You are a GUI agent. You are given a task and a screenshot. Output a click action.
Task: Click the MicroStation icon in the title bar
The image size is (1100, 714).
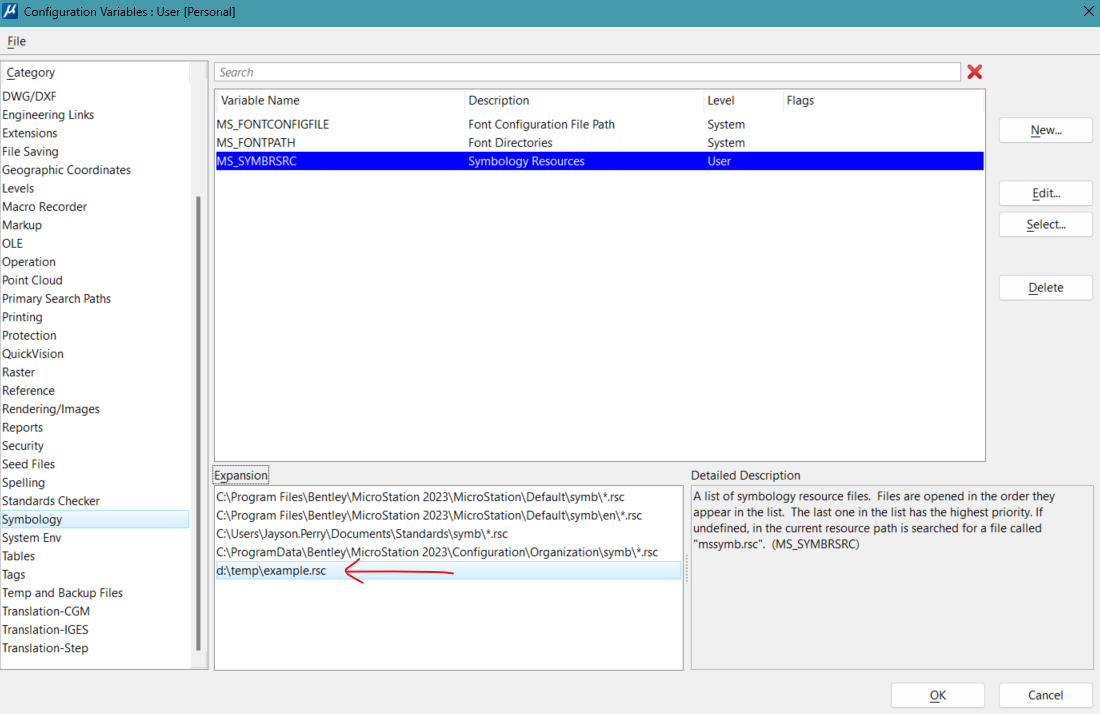(x=11, y=11)
